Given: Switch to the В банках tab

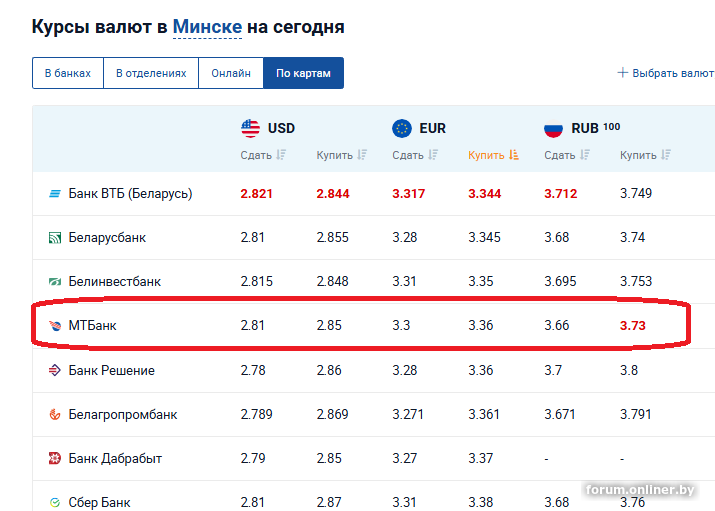Looking at the screenshot, I should pyautogui.click(x=68, y=73).
